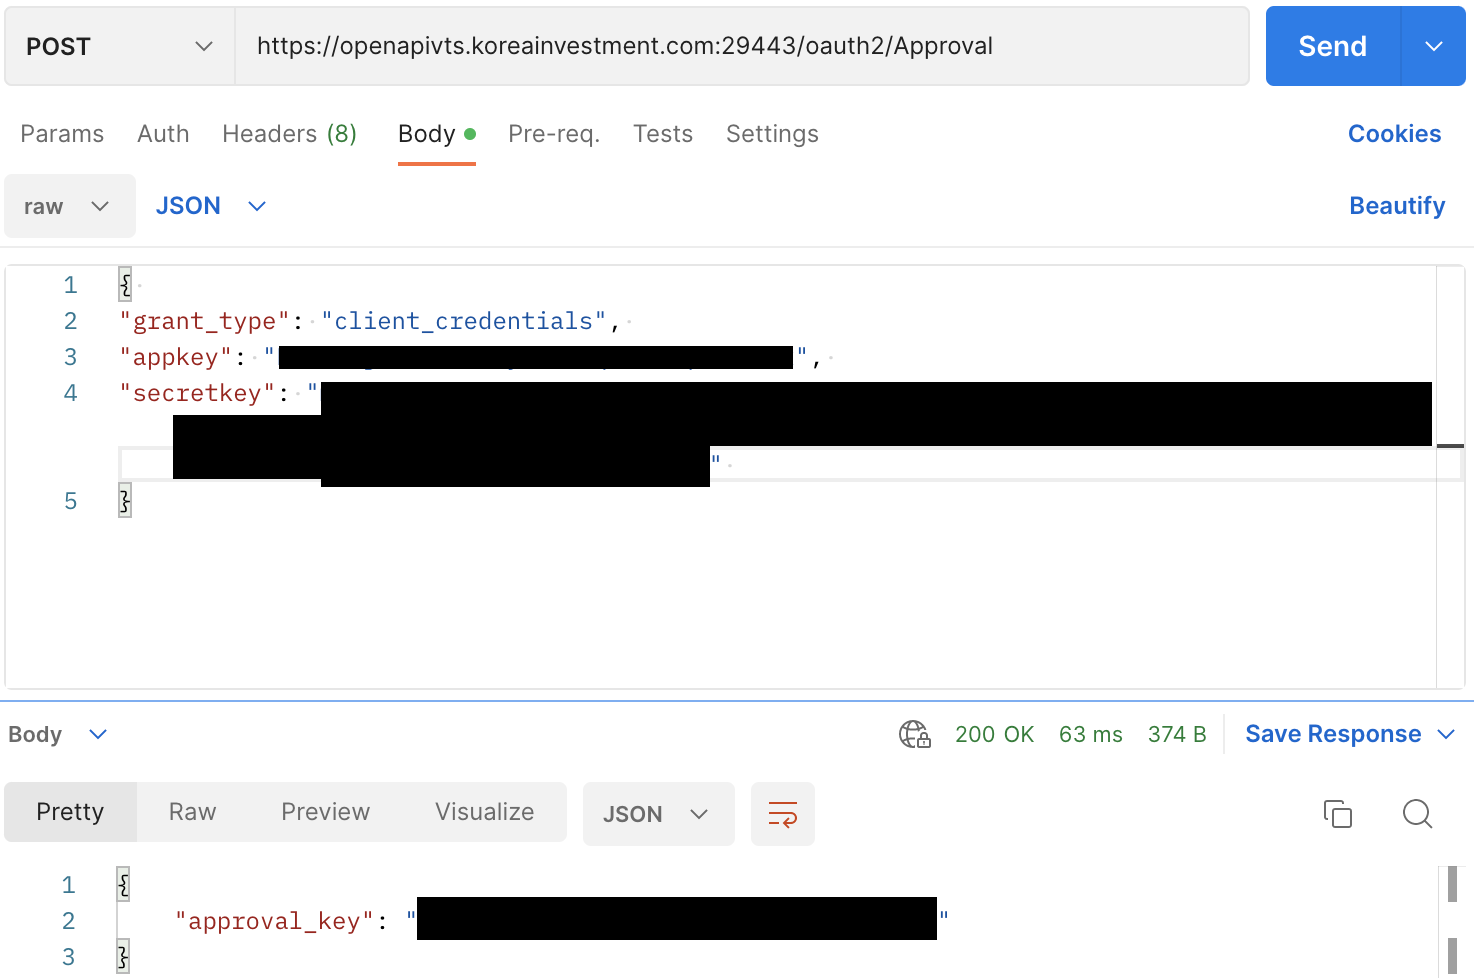Open the response Body view dropdown
Screen dimensions: 1474x978
(x=57, y=734)
